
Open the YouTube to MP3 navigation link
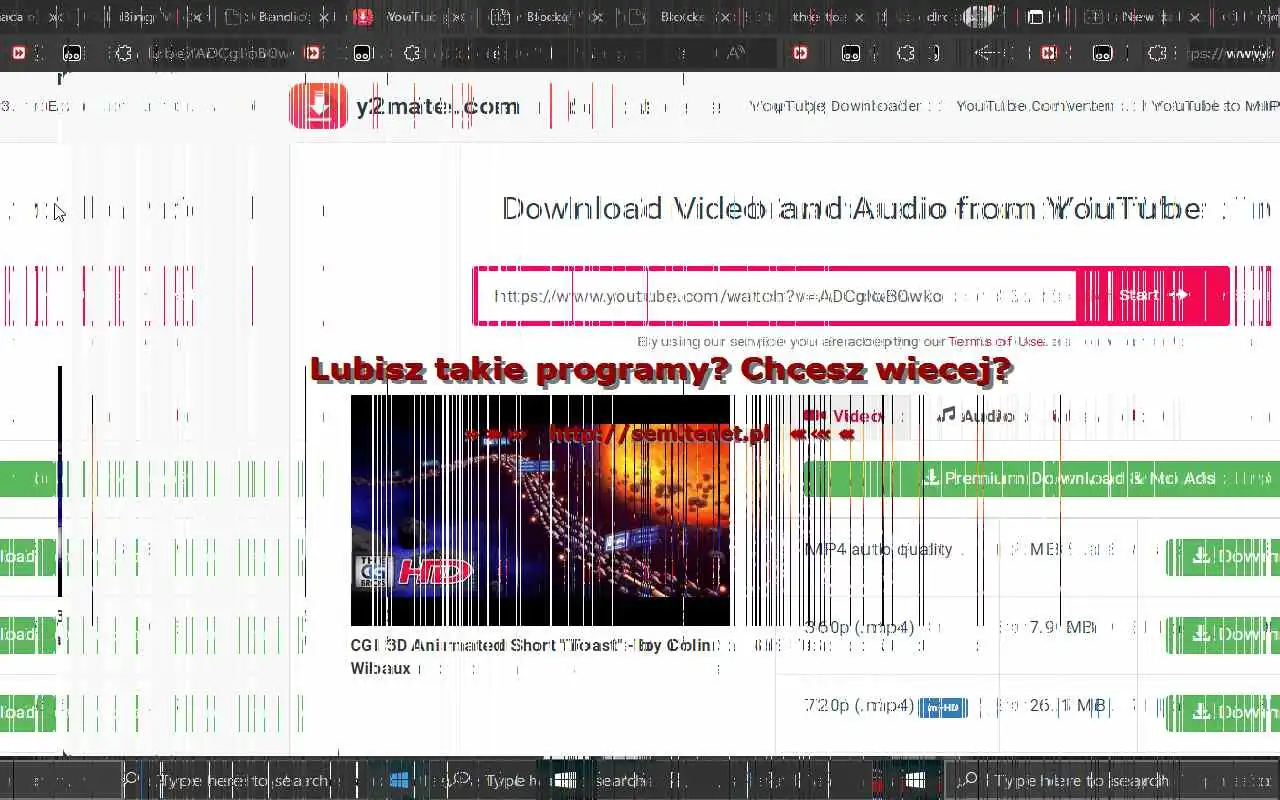click(1215, 106)
